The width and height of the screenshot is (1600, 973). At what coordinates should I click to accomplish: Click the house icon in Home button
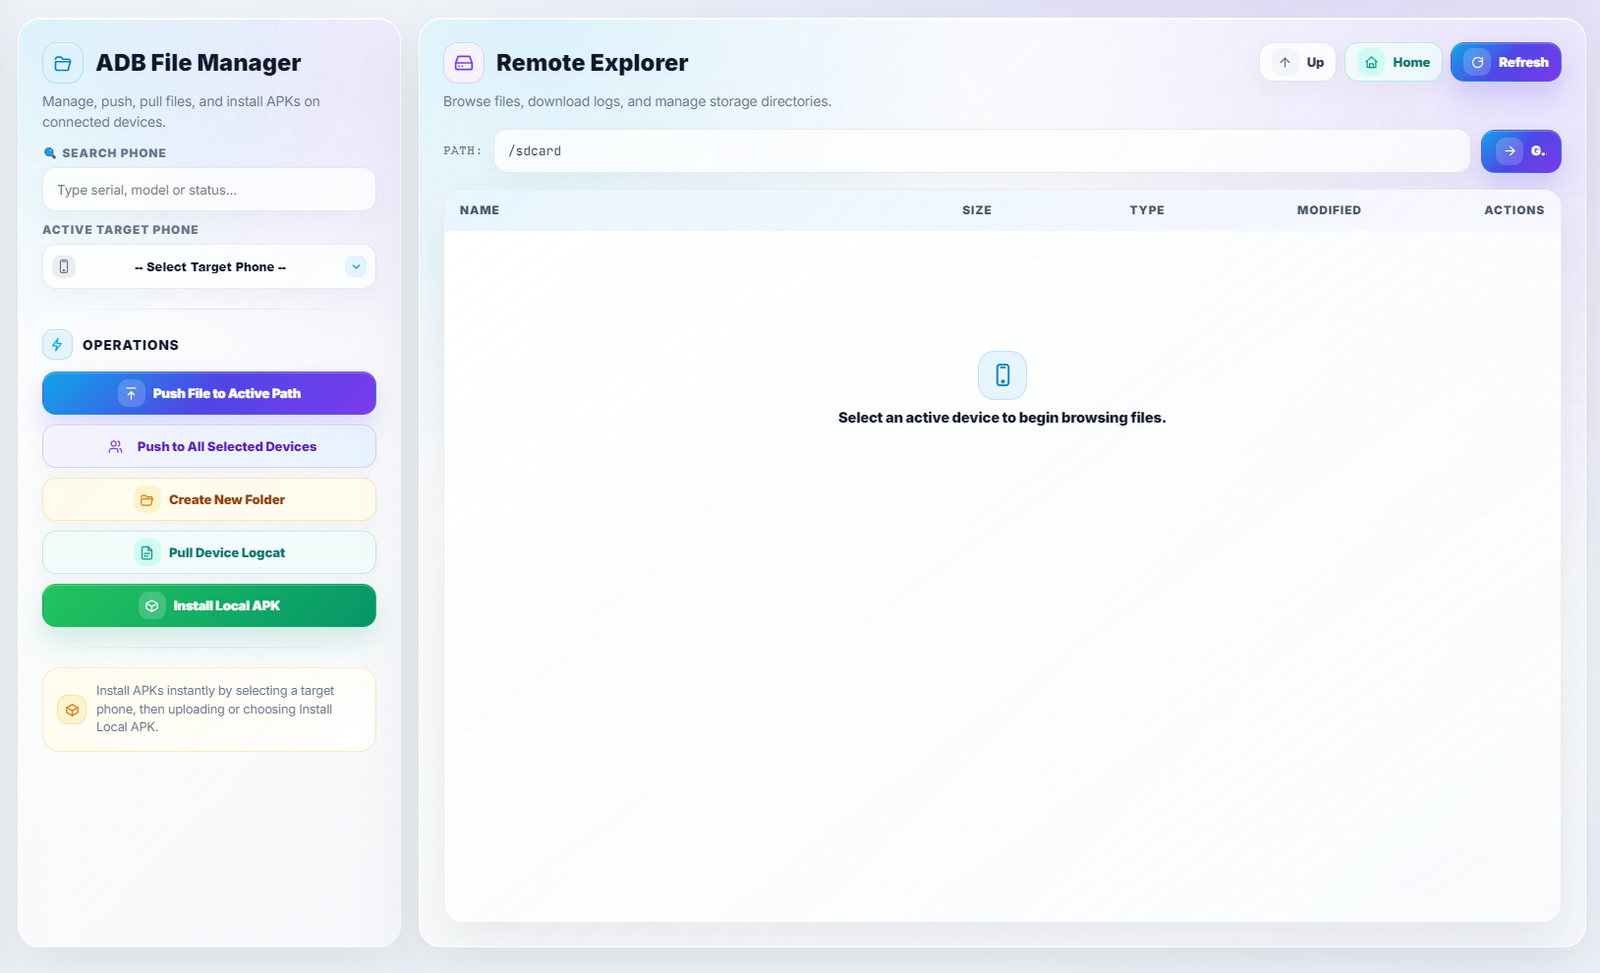pyautogui.click(x=1371, y=62)
